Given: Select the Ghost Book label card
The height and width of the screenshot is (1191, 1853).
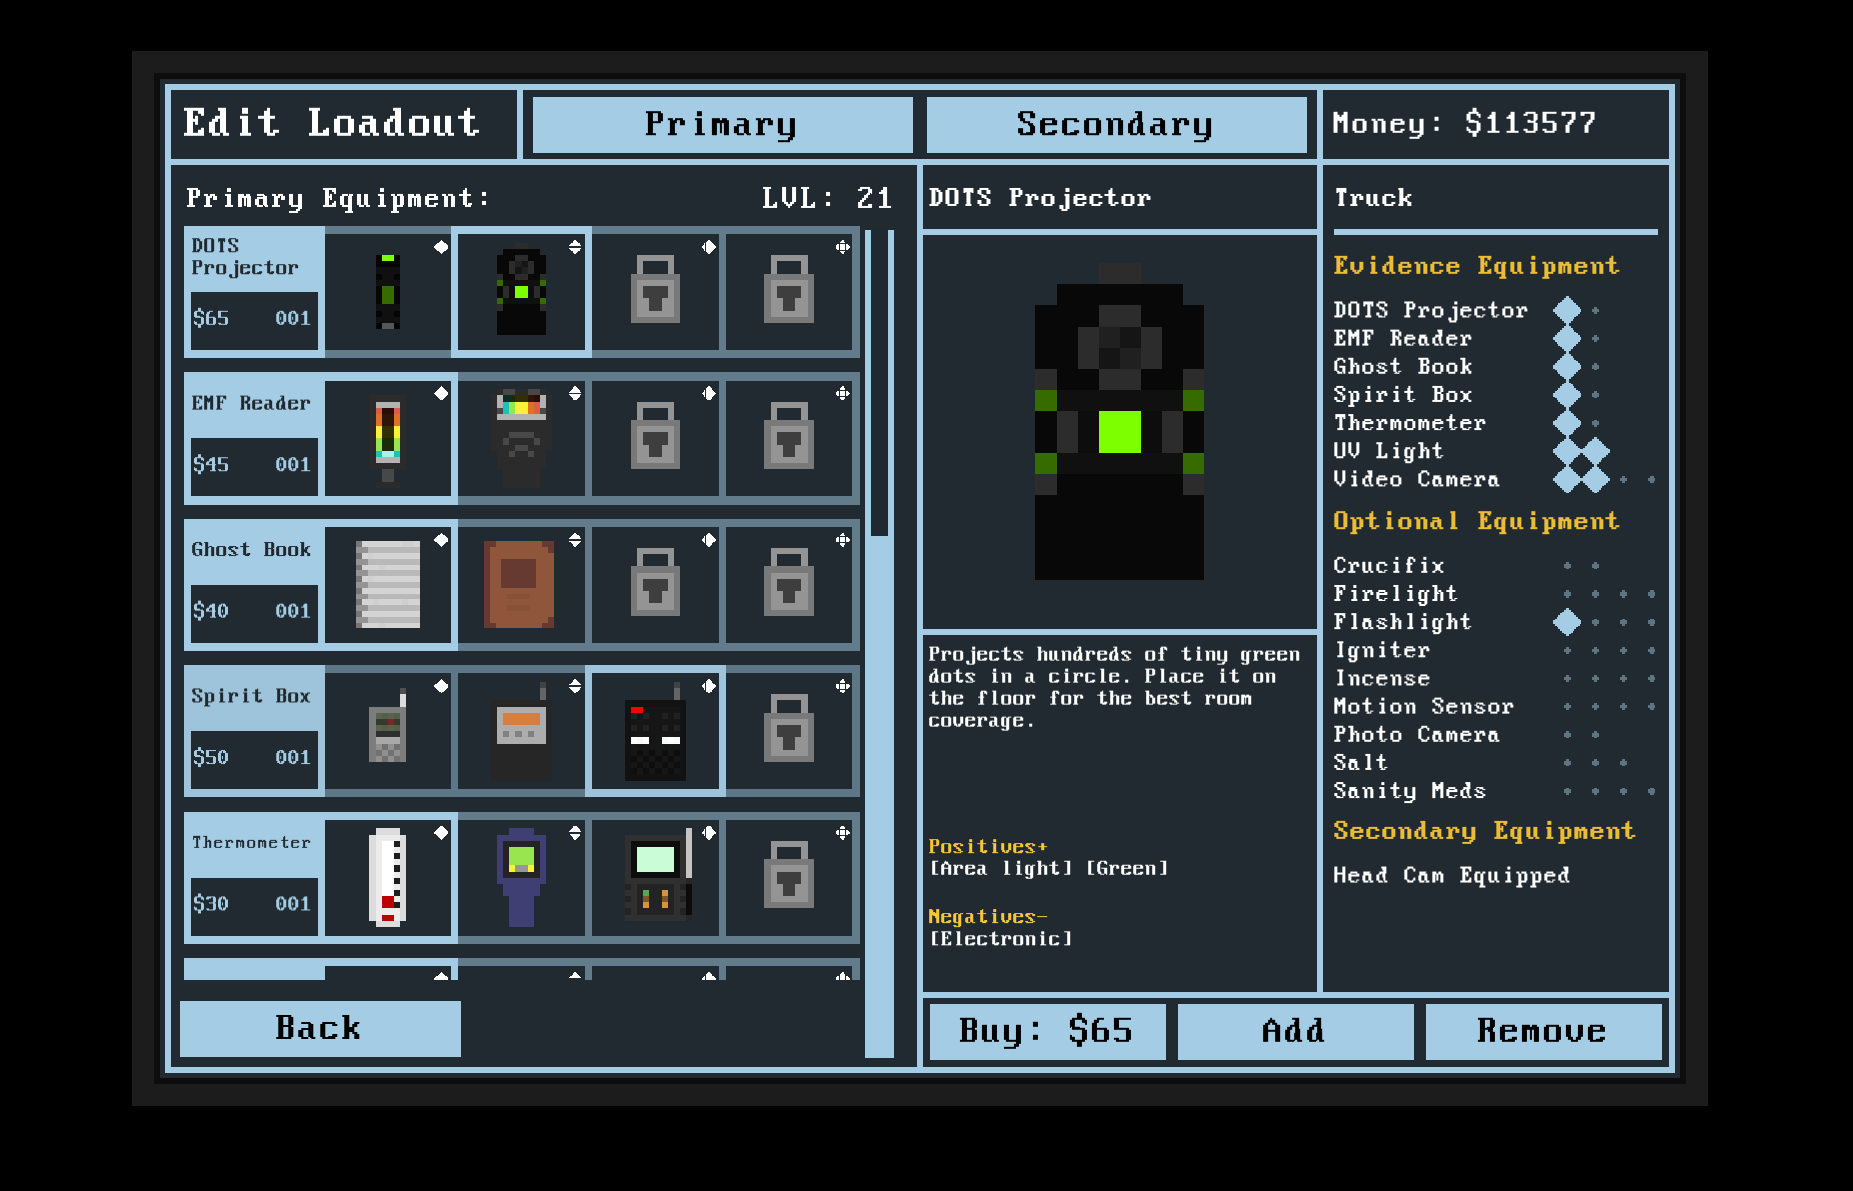Looking at the screenshot, I should [x=254, y=584].
